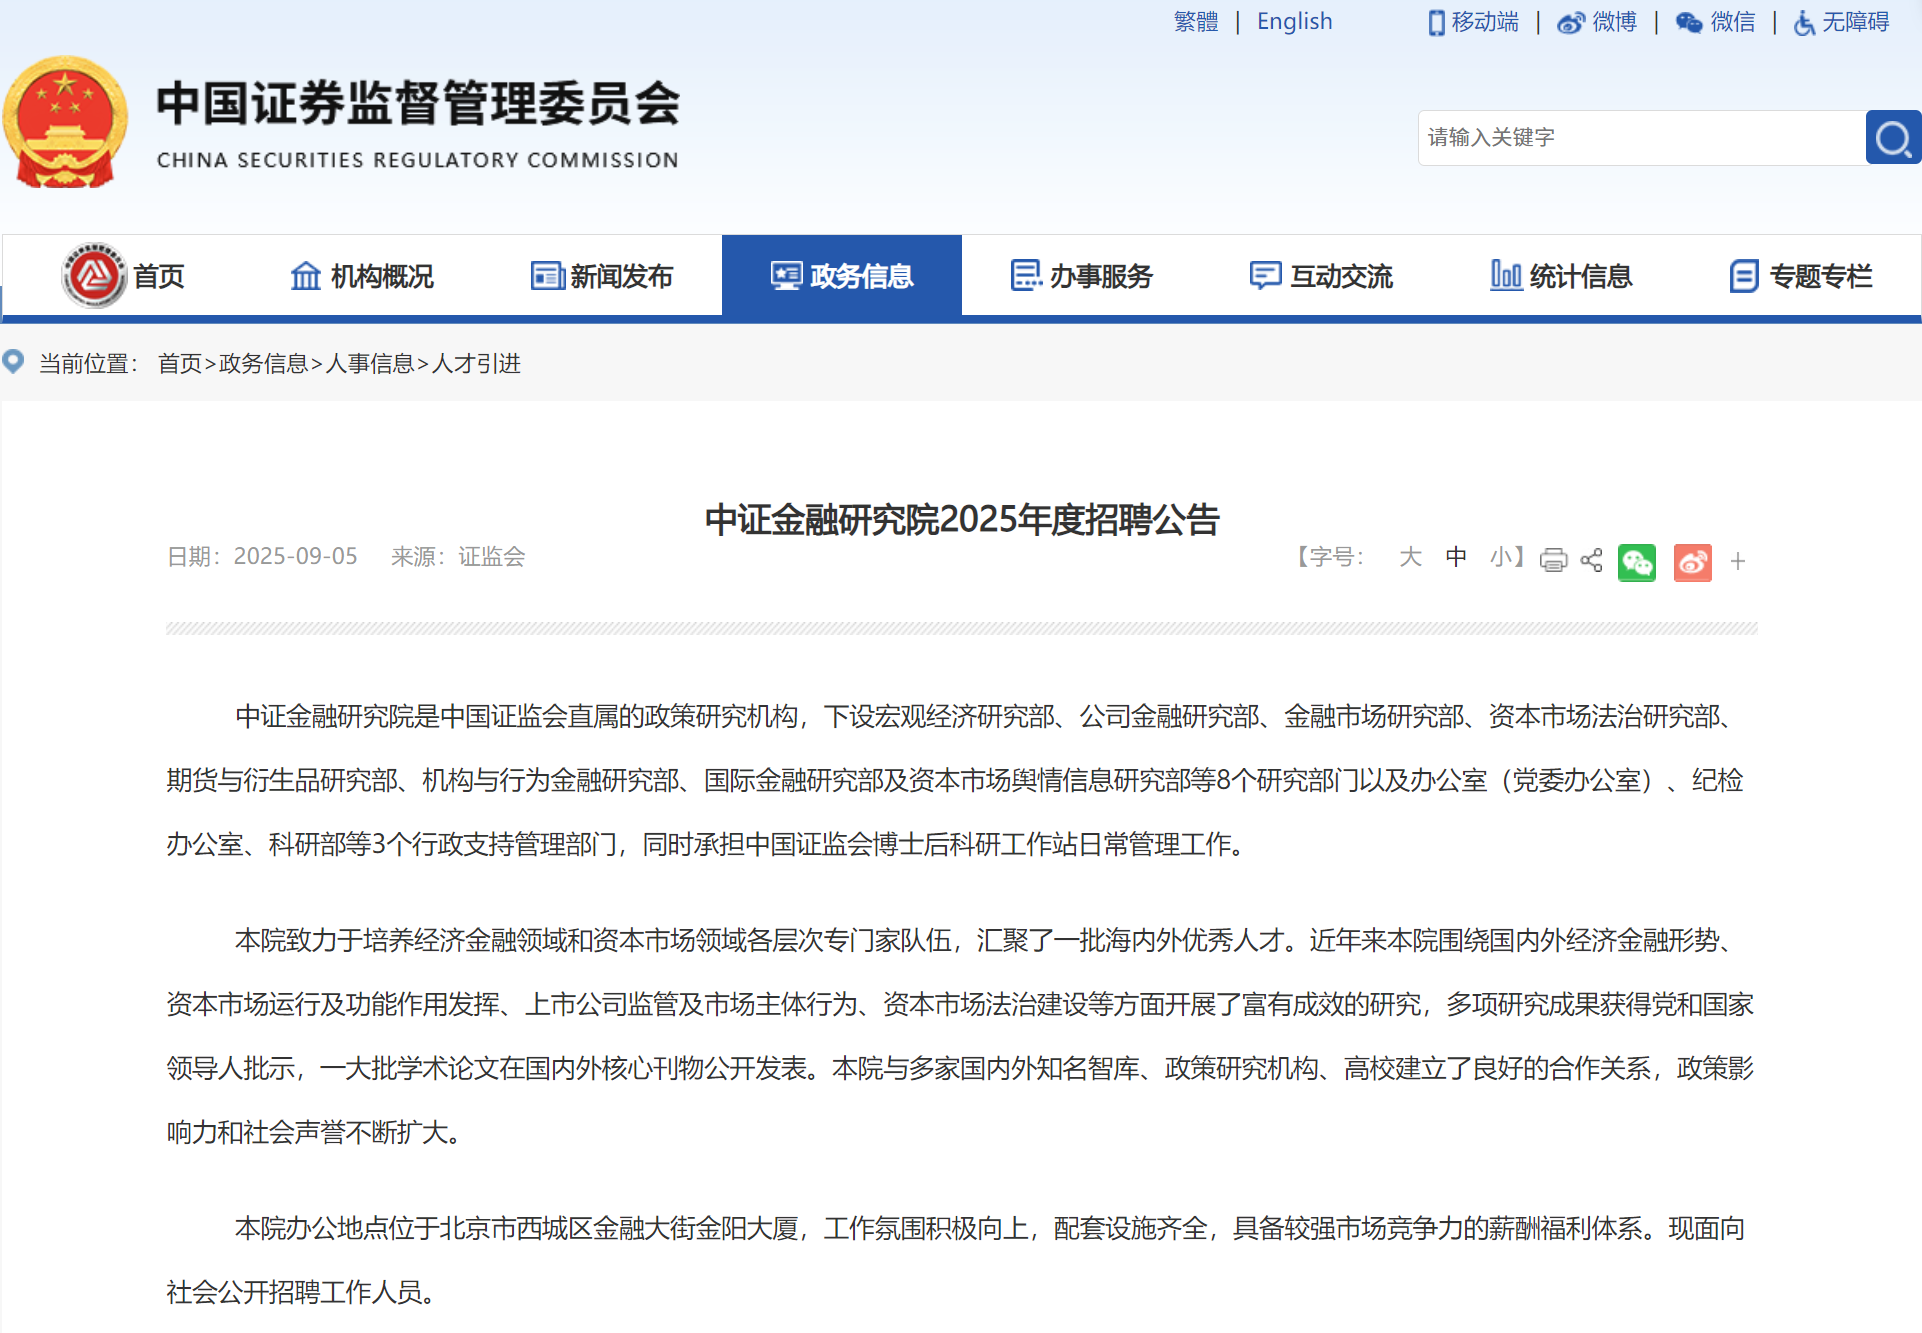
Task: Open the 移动端 mobile version link
Action: [1474, 22]
